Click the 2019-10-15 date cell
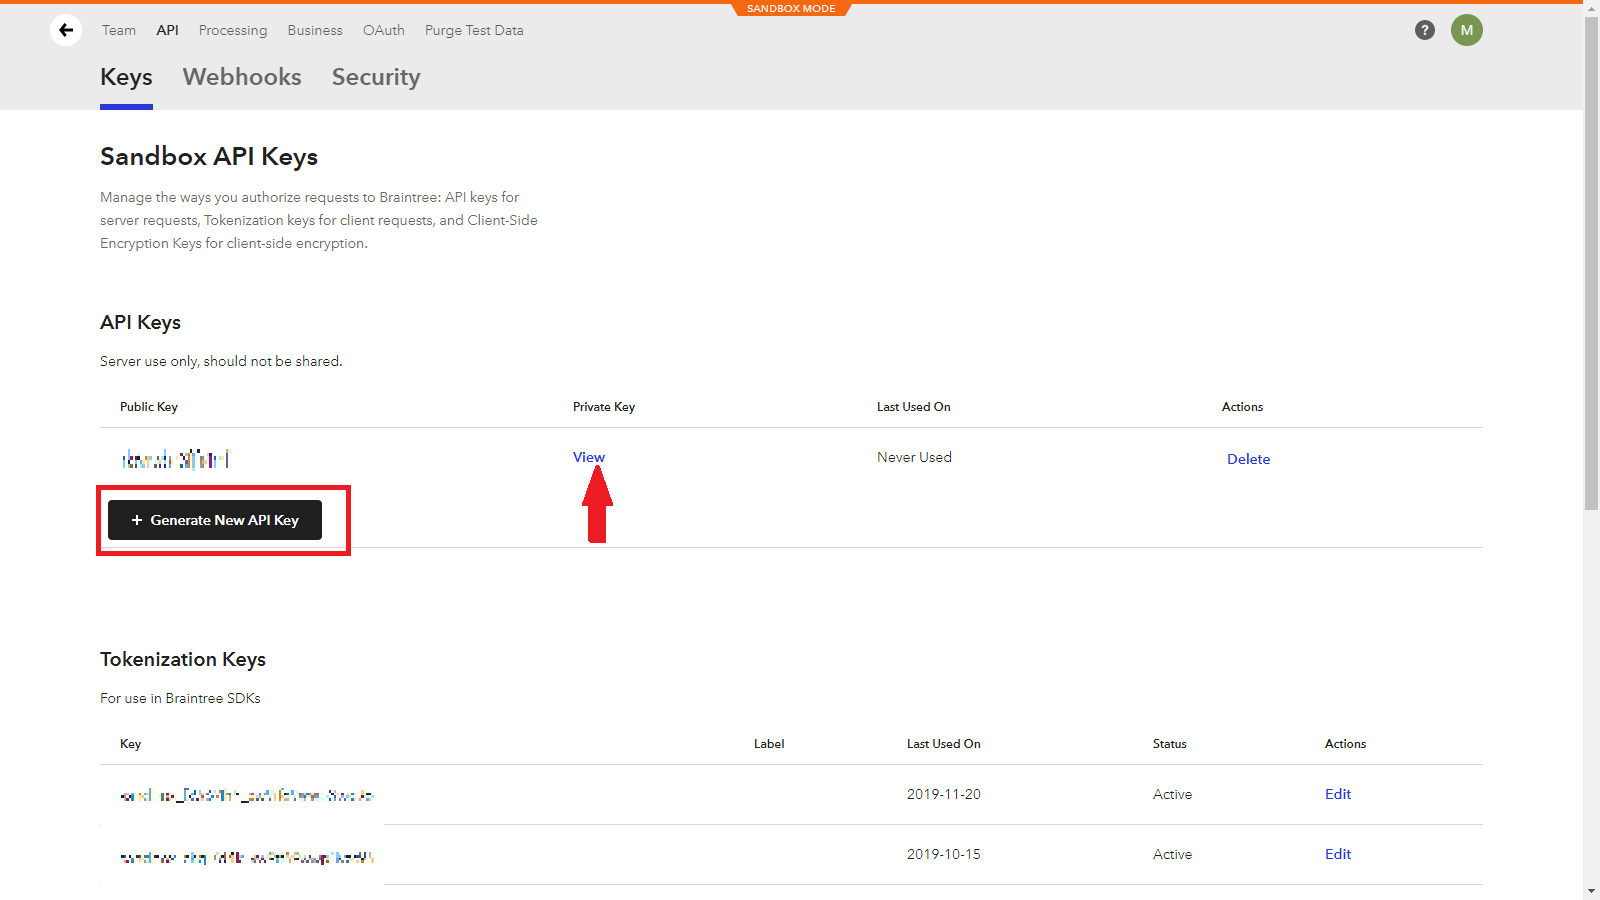Screen dimensions: 1600x900 pyautogui.click(x=944, y=854)
